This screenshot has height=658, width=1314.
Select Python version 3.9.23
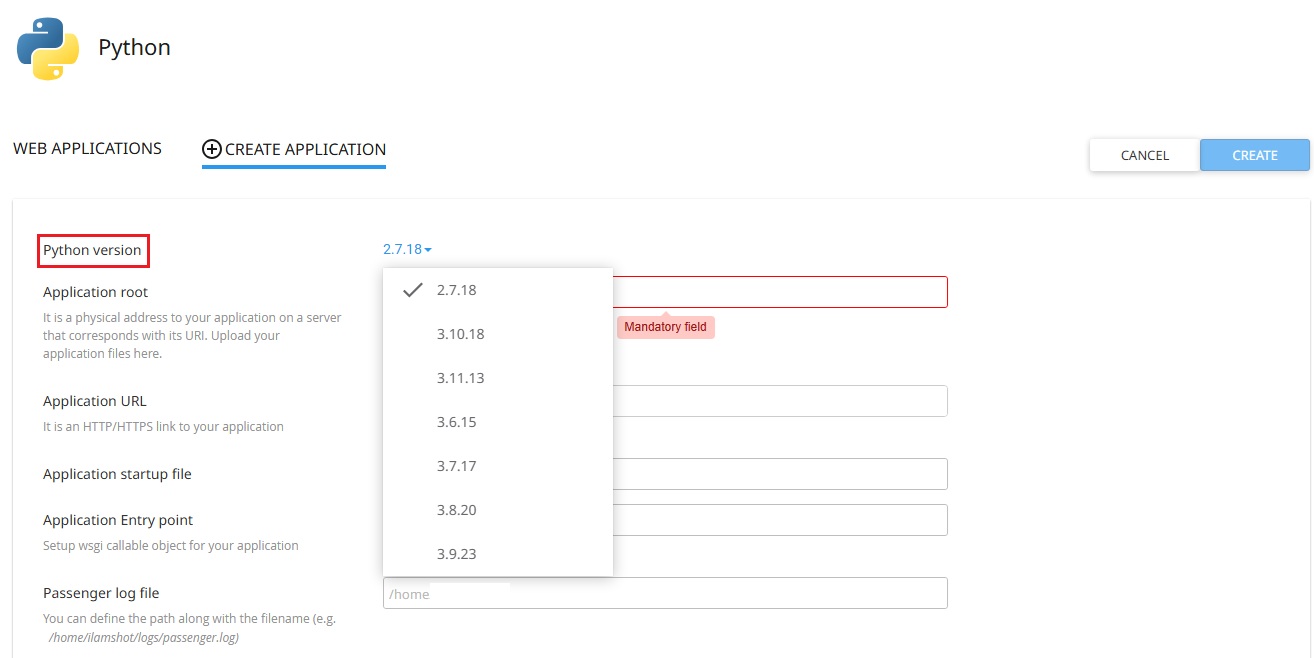(x=456, y=554)
